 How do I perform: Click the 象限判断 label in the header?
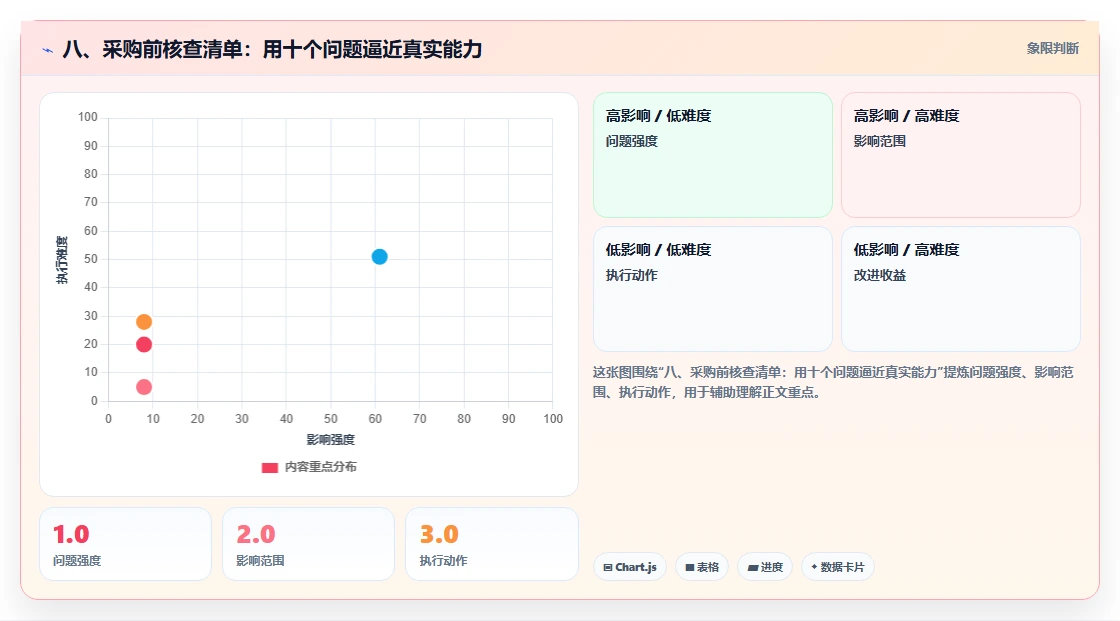1053,49
